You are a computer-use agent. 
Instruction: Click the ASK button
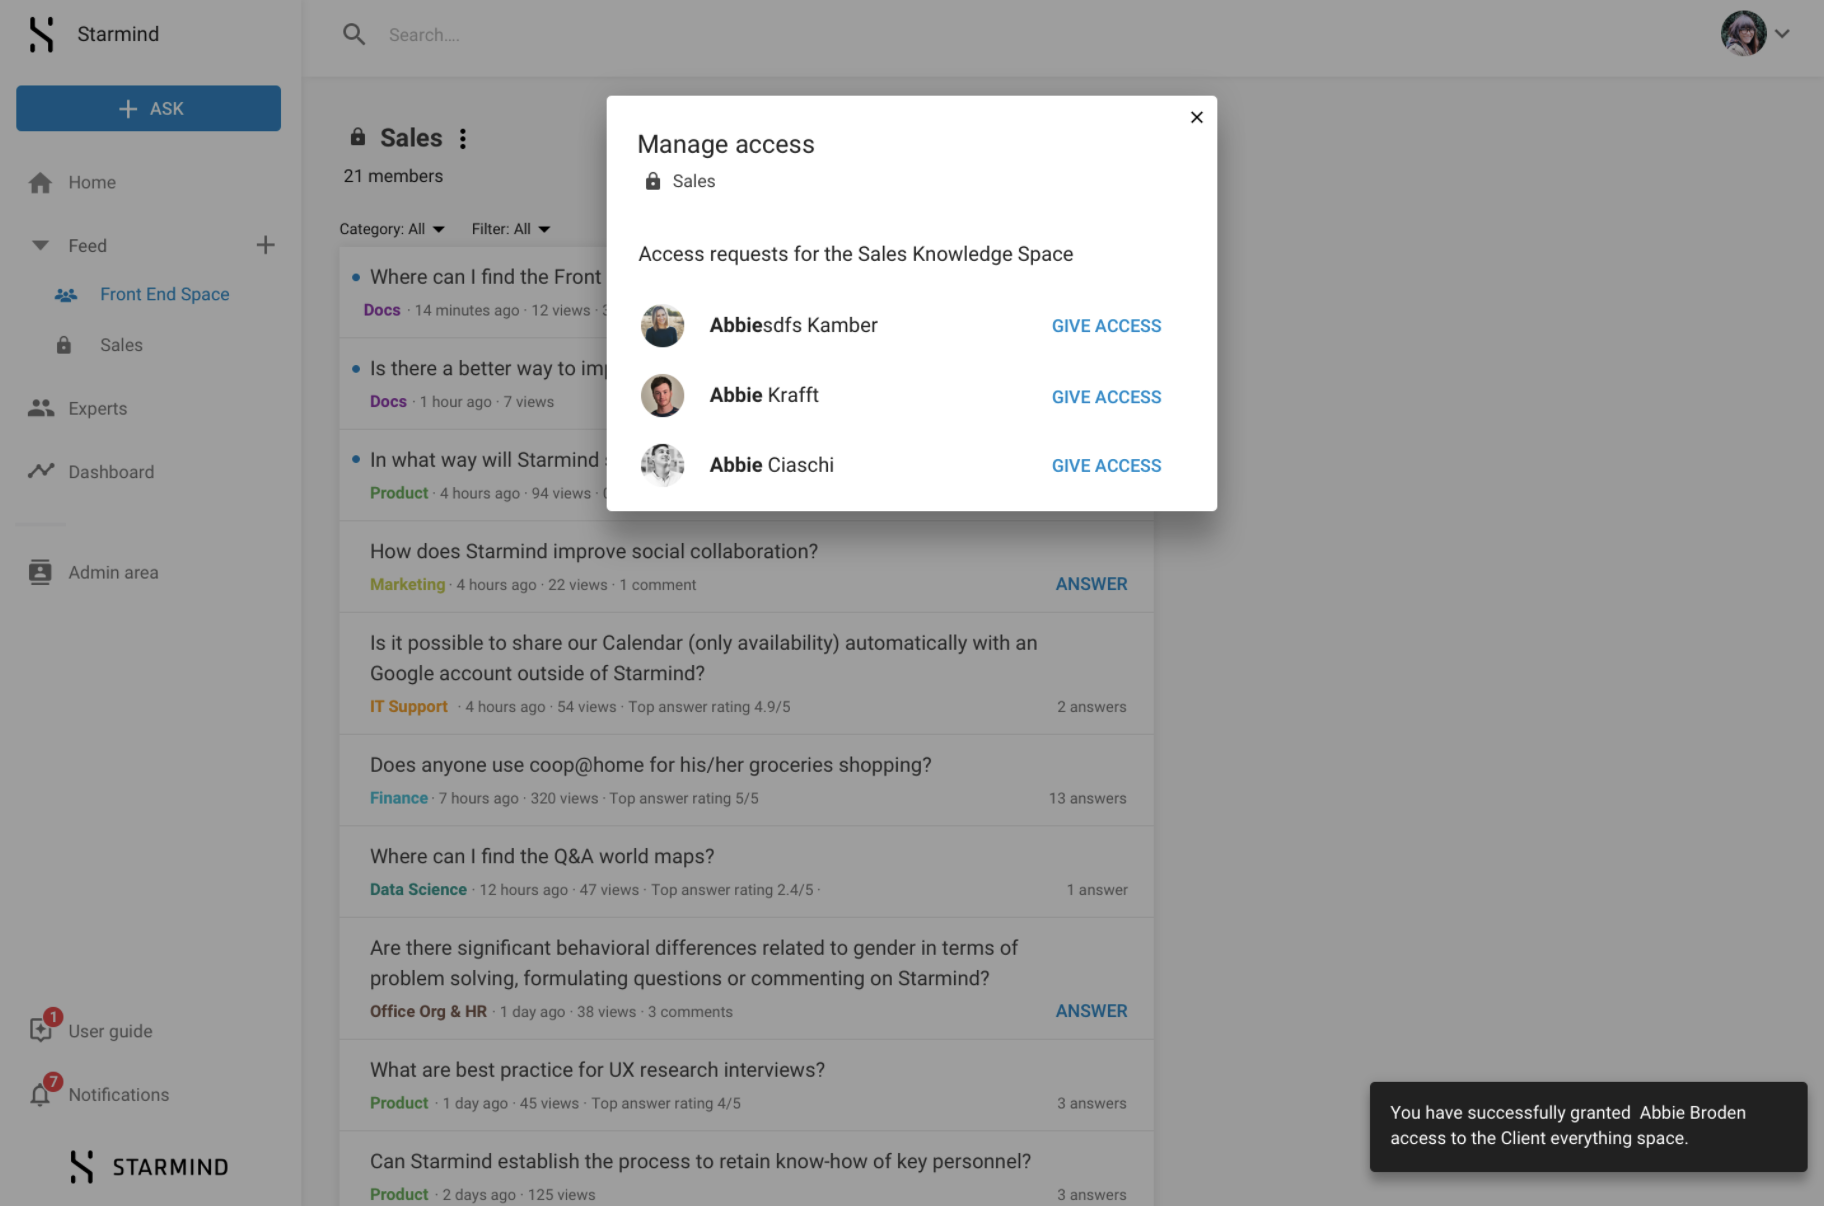pos(148,108)
